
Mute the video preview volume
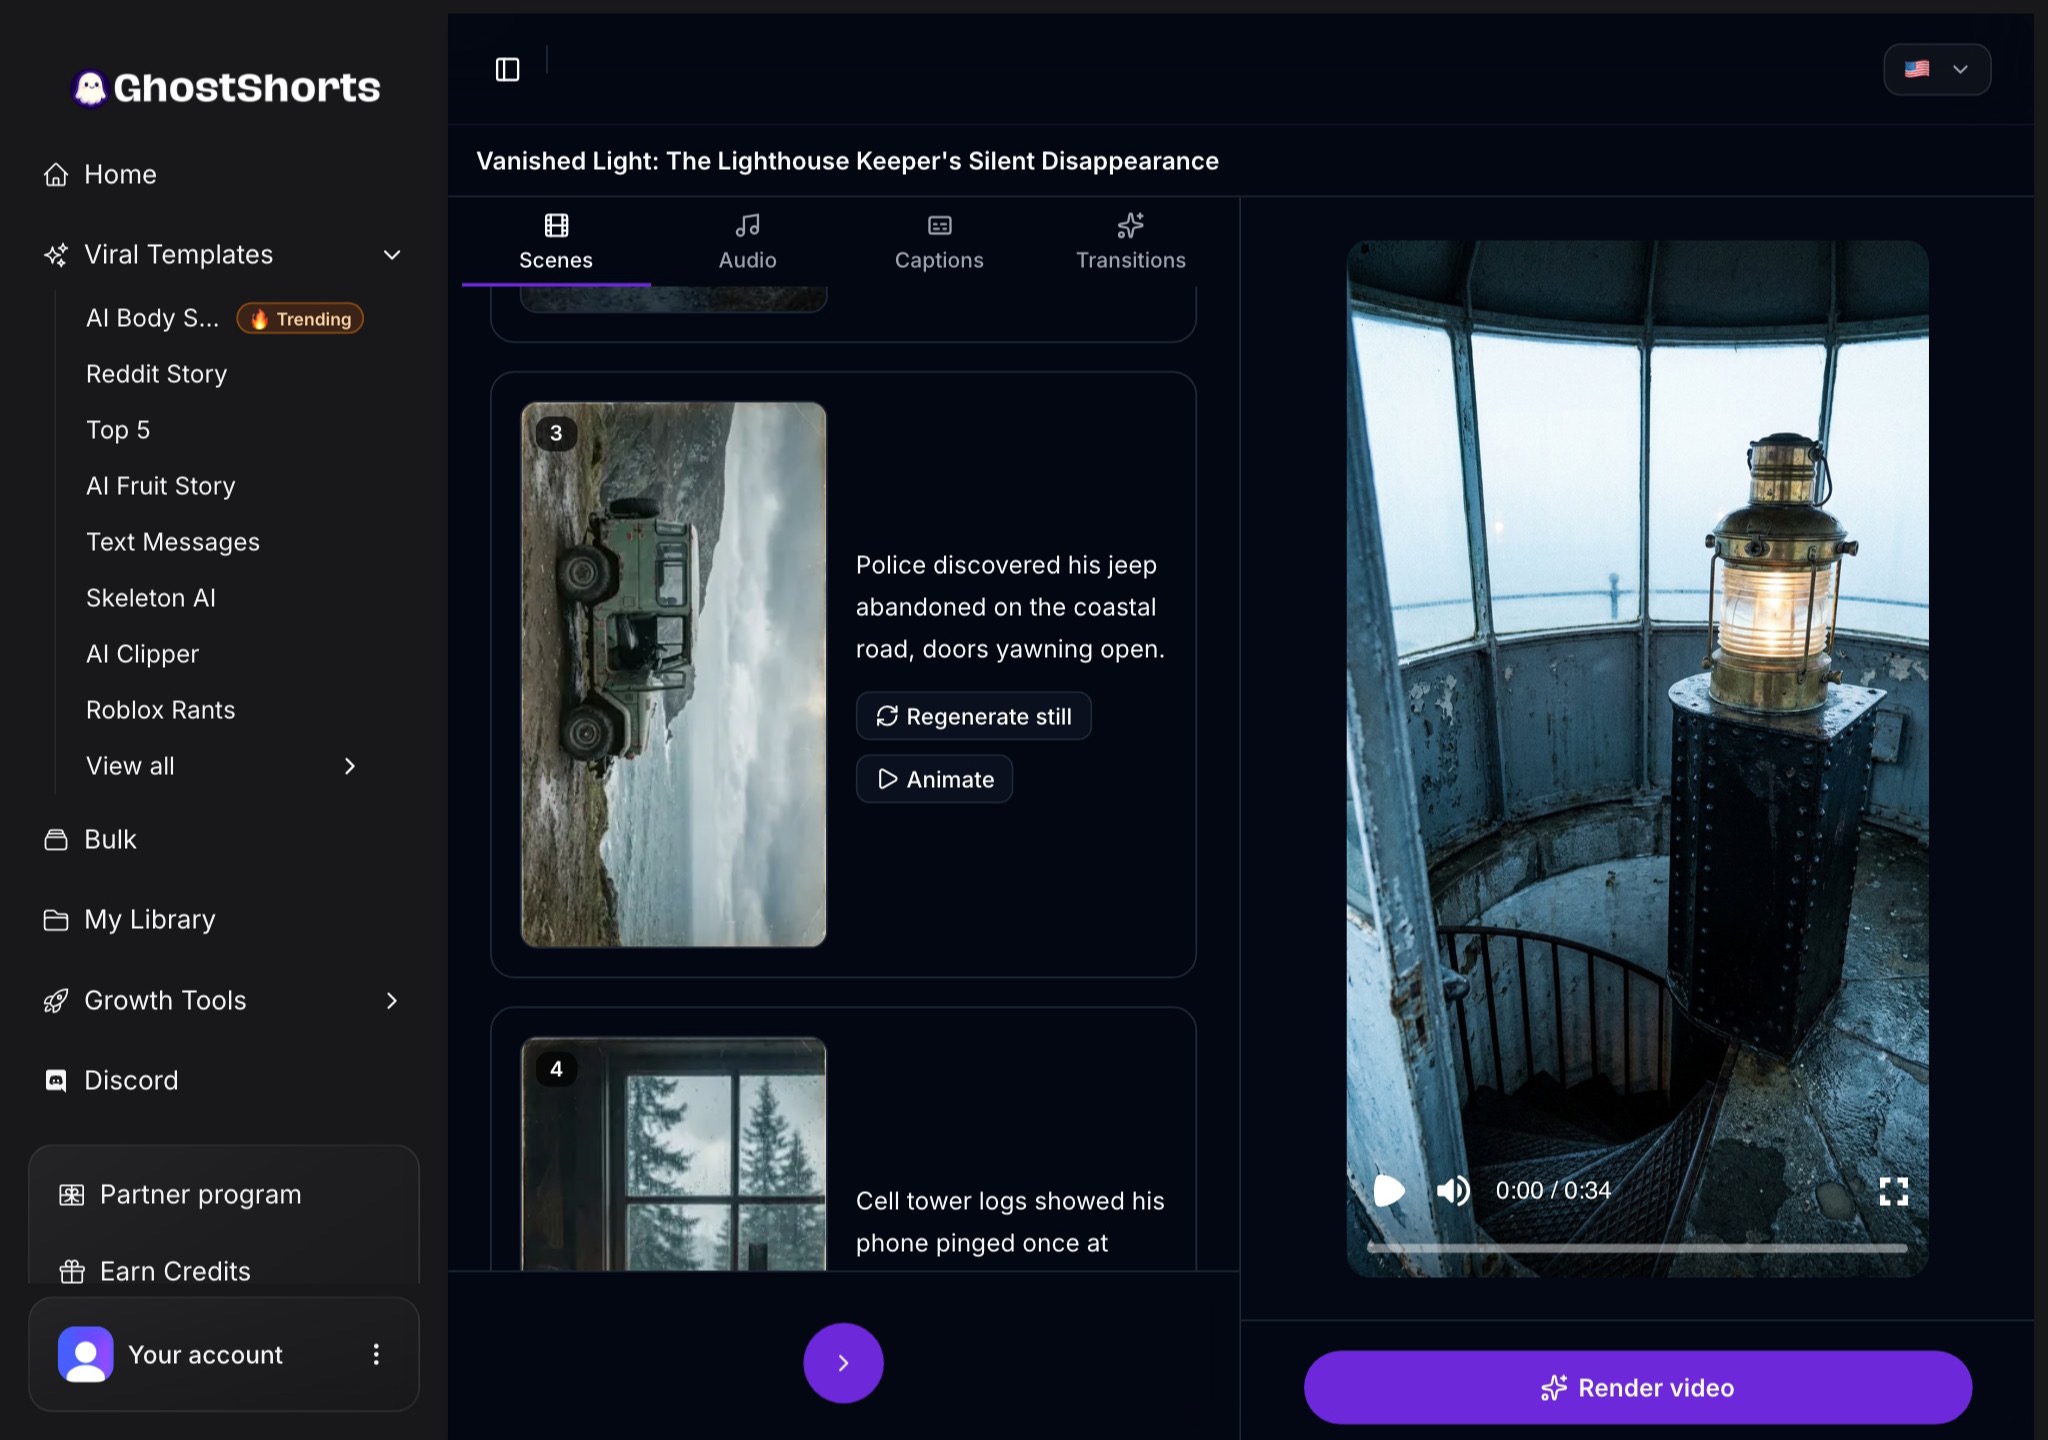[x=1453, y=1190]
